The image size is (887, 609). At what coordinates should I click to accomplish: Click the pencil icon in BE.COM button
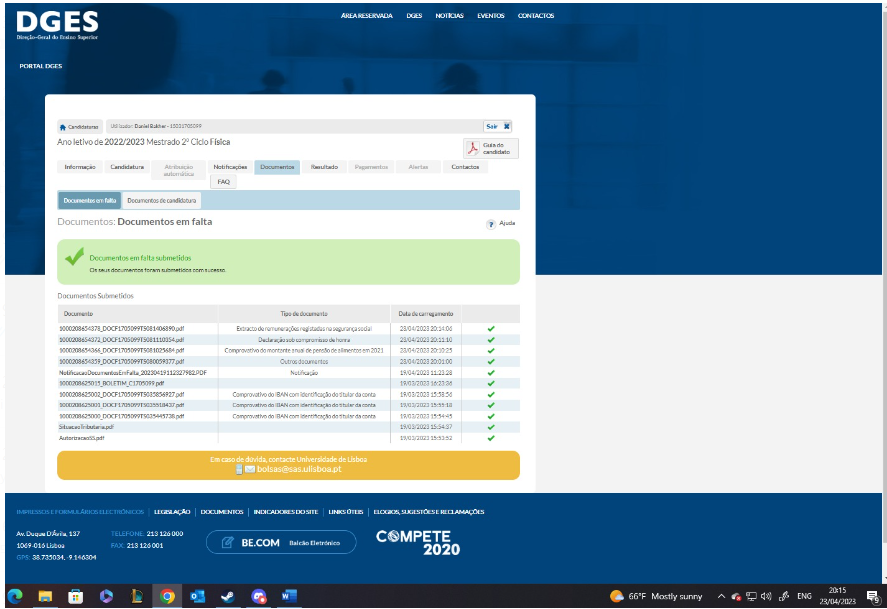tap(227, 542)
